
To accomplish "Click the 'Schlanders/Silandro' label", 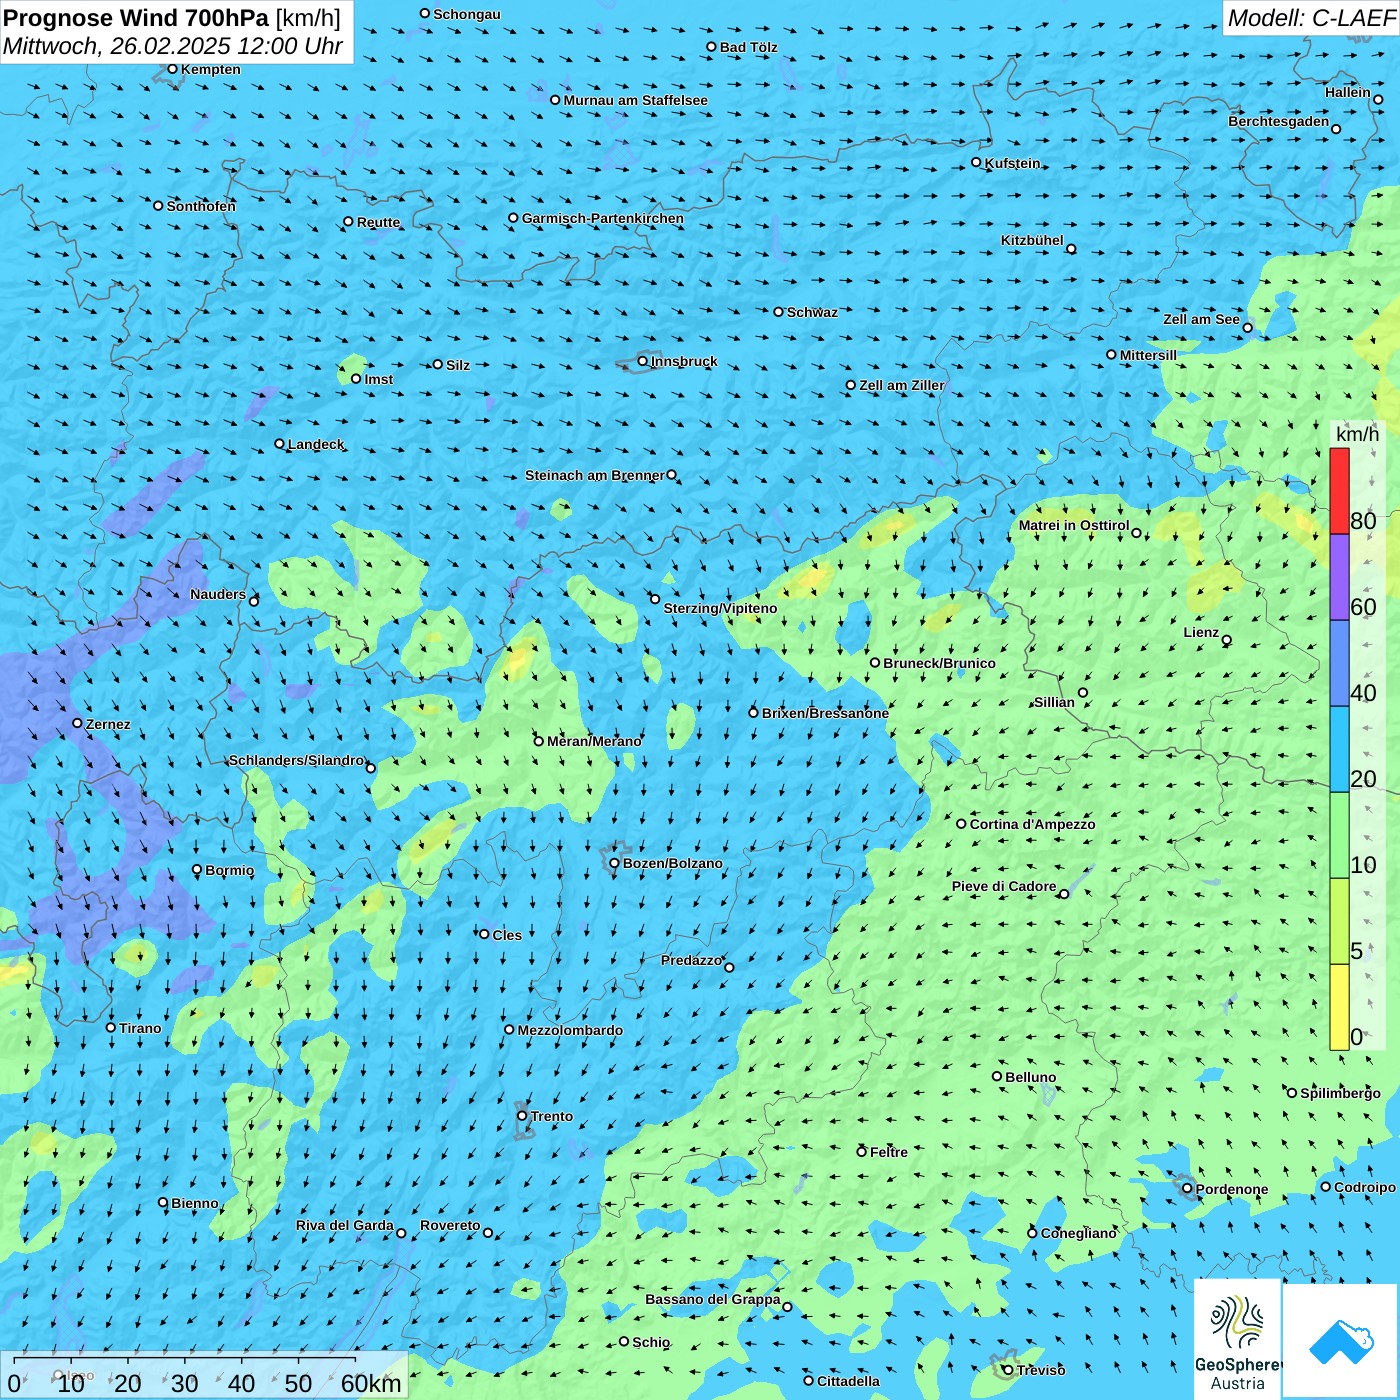I will click(296, 760).
